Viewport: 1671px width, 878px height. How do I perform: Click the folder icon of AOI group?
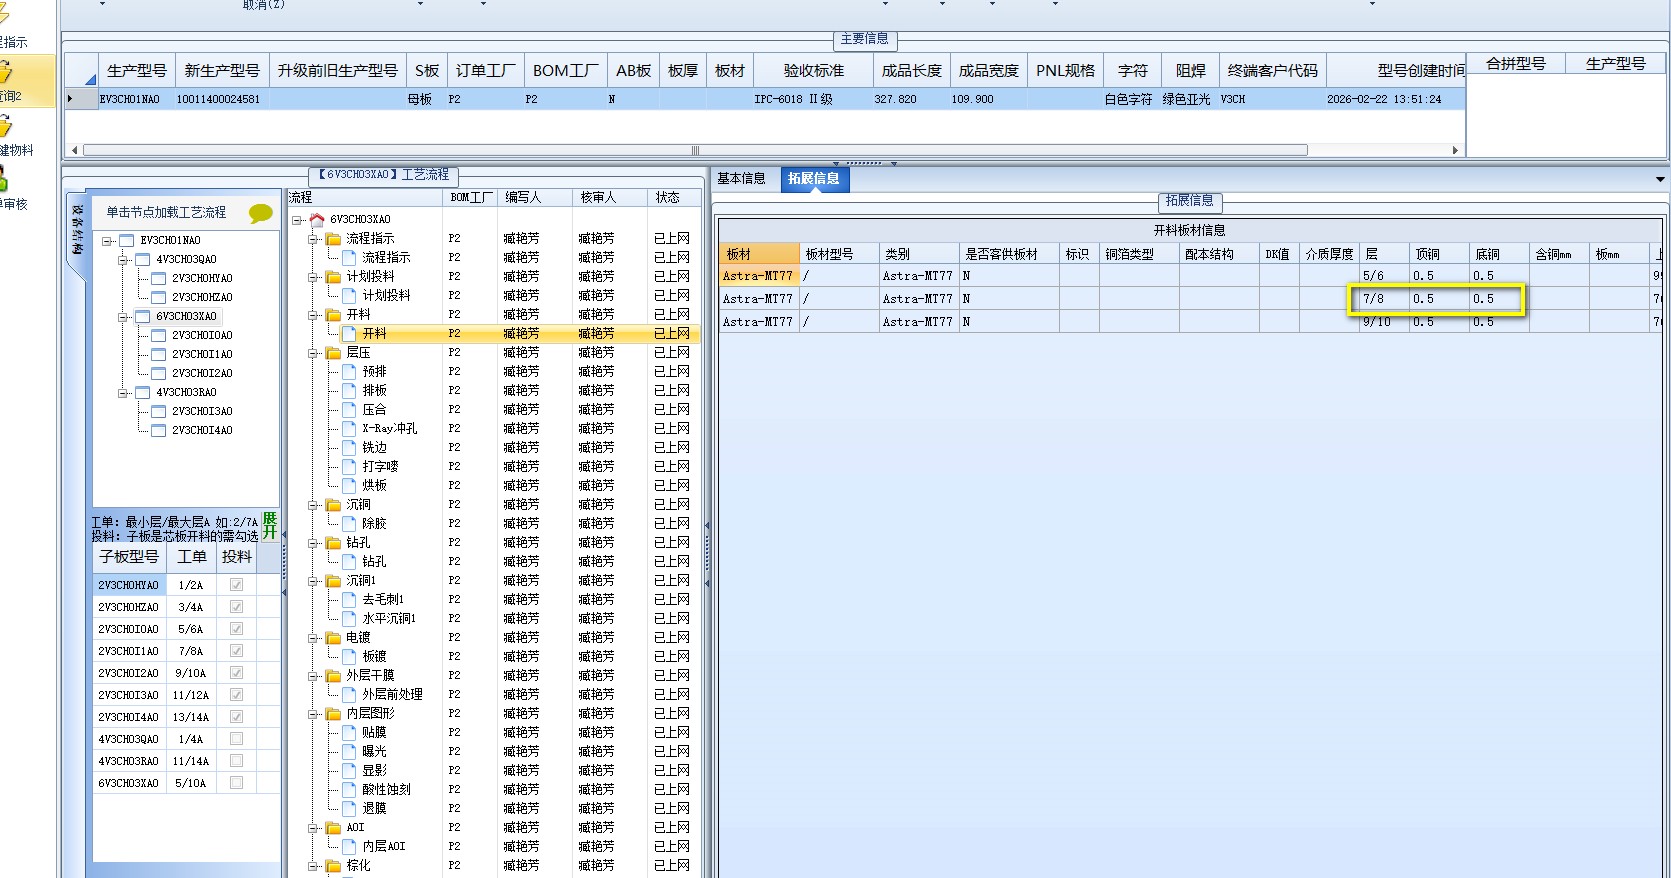[x=333, y=827]
